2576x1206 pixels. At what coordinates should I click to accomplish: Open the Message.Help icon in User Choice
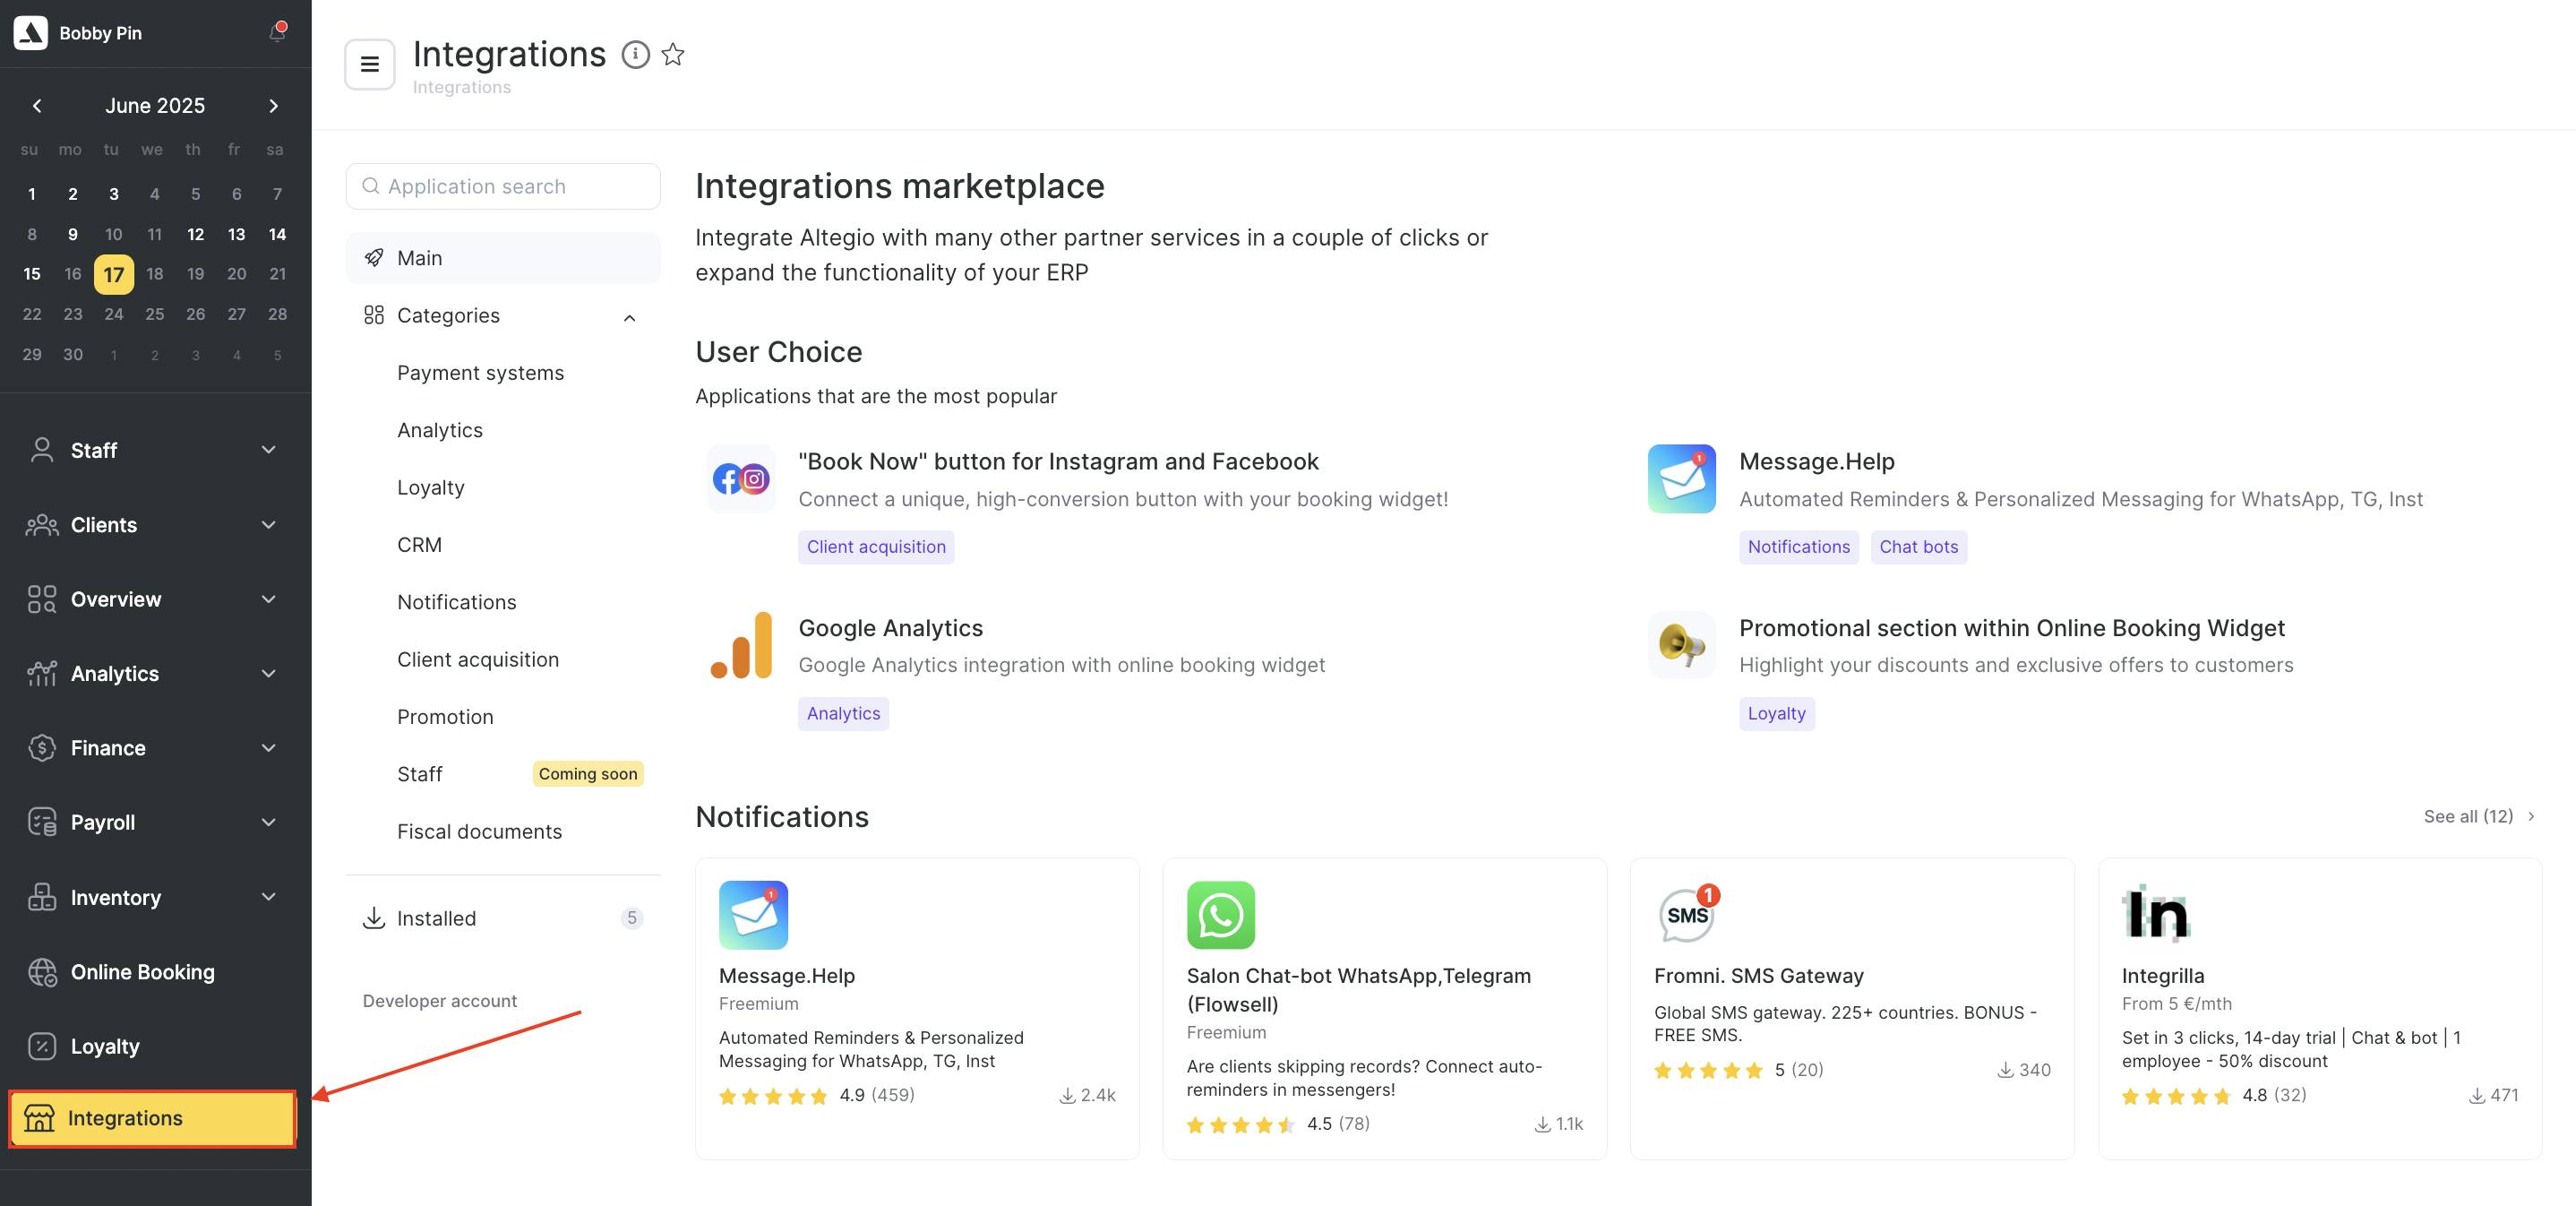[1681, 478]
